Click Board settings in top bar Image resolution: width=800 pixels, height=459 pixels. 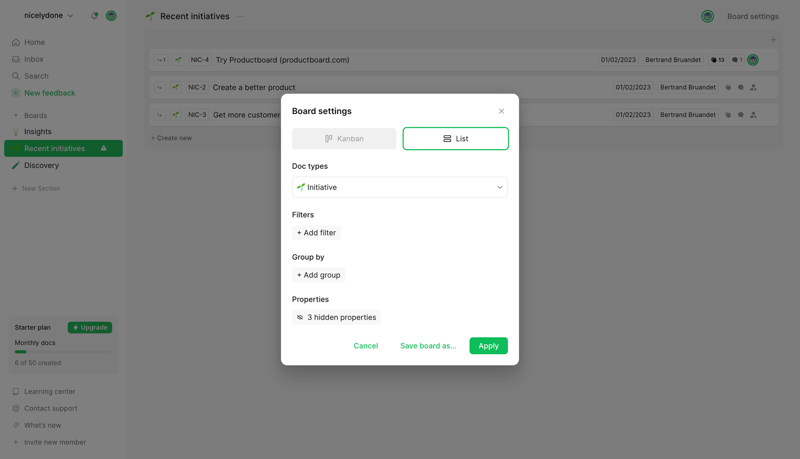click(753, 16)
